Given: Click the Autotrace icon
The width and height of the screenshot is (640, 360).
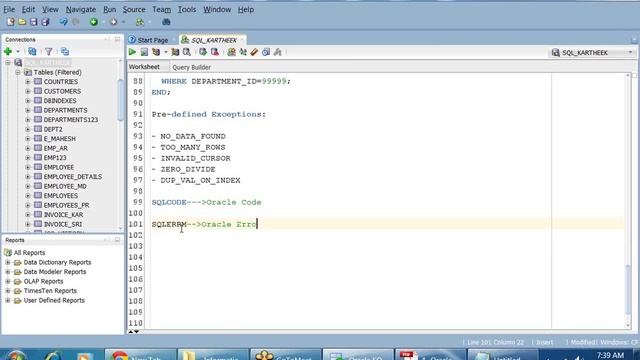Looking at the screenshot, I should [x=175, y=52].
